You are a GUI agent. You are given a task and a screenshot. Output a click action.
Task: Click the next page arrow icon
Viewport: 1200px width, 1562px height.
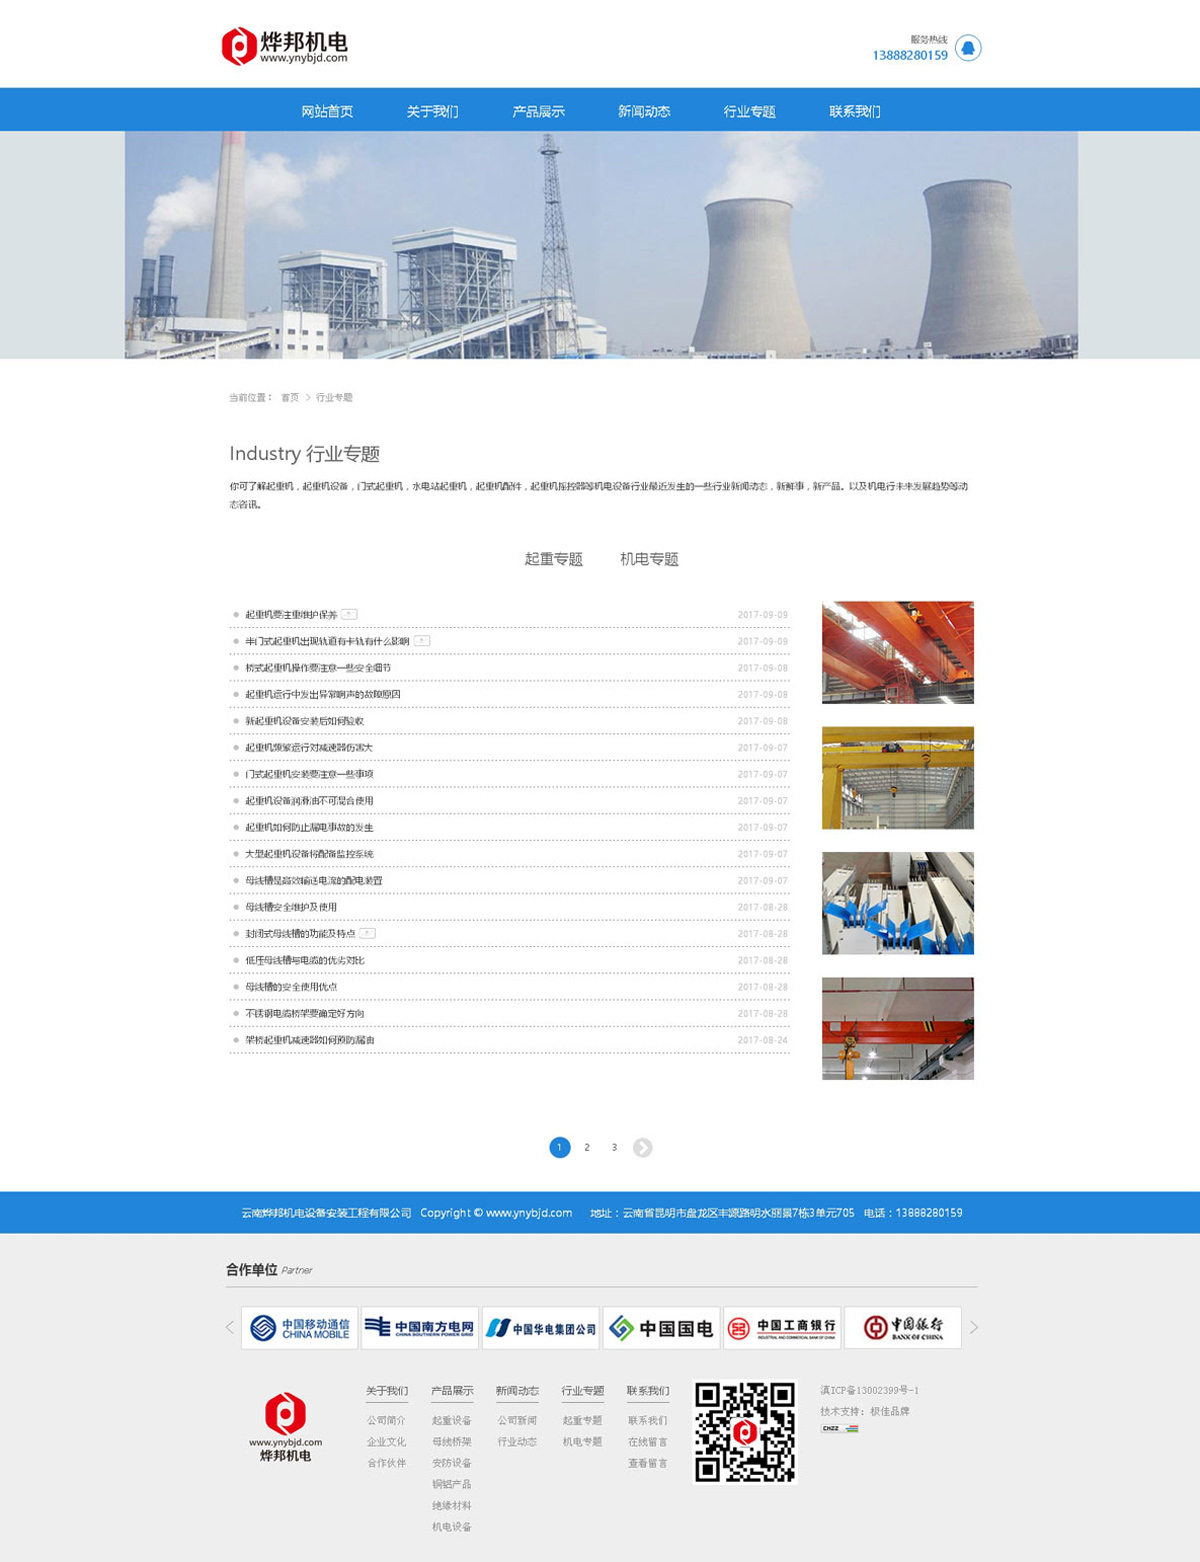pos(643,1147)
